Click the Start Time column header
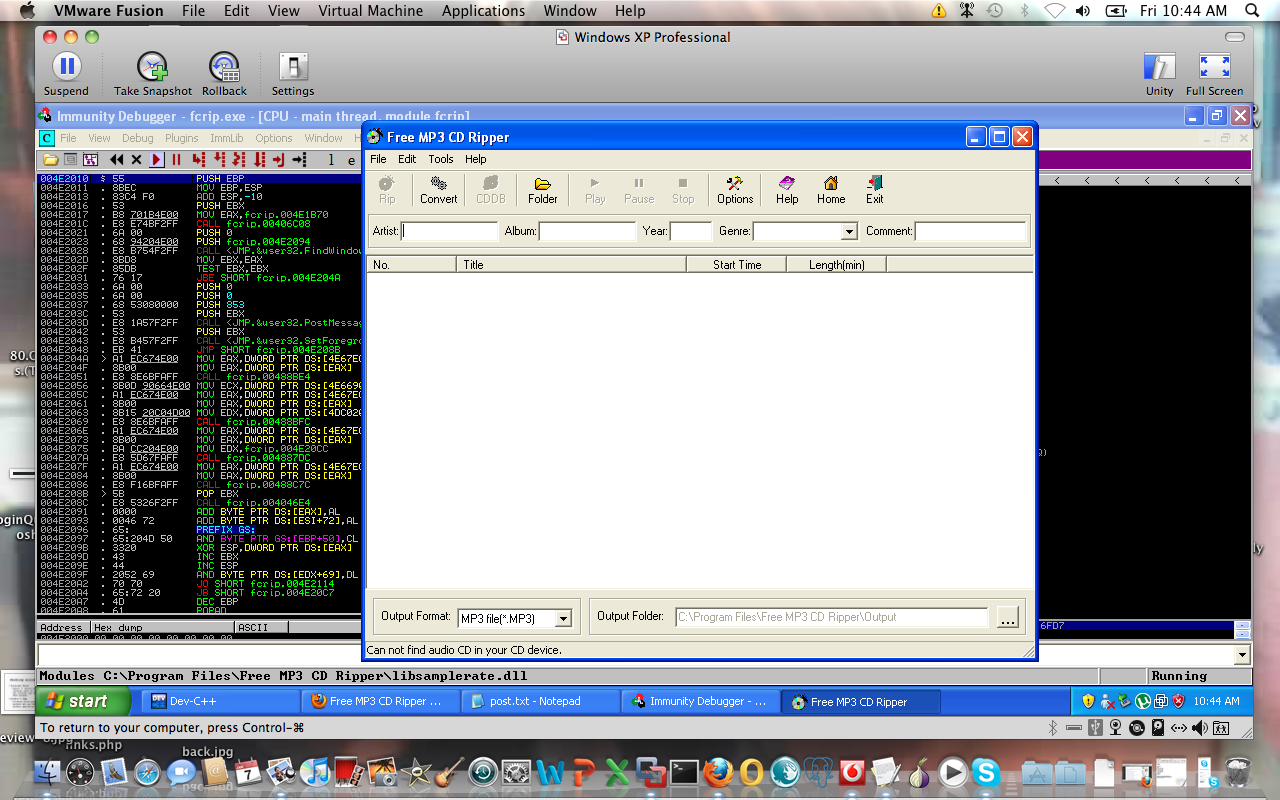This screenshot has height=800, width=1280. click(736, 265)
